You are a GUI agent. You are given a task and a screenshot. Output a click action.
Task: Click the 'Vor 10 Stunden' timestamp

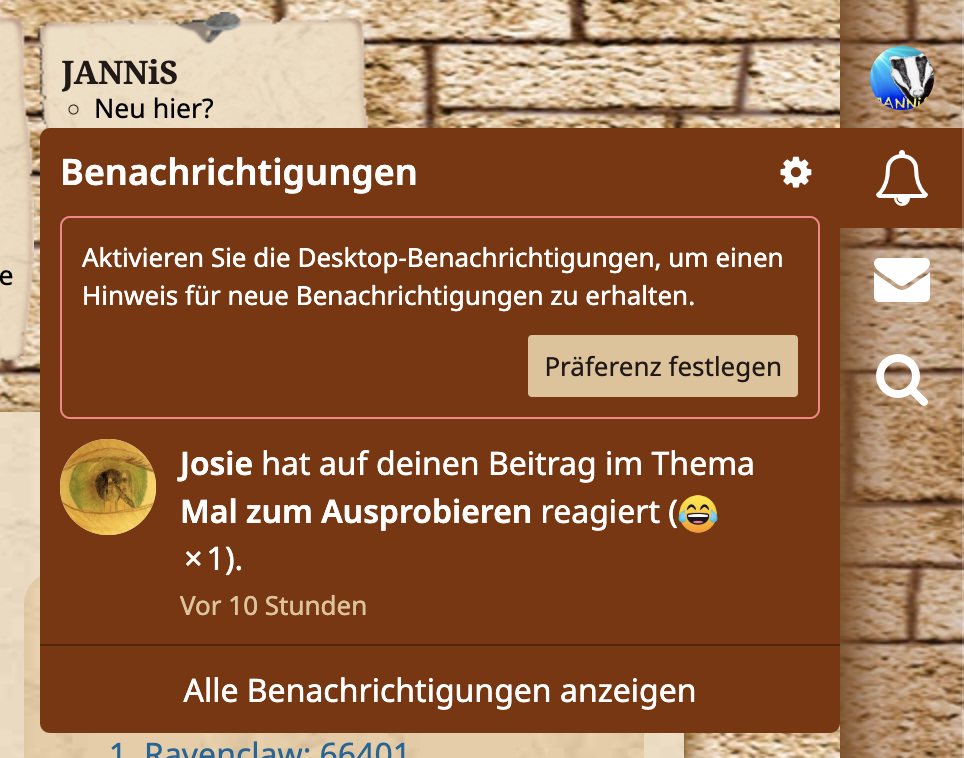coord(273,606)
